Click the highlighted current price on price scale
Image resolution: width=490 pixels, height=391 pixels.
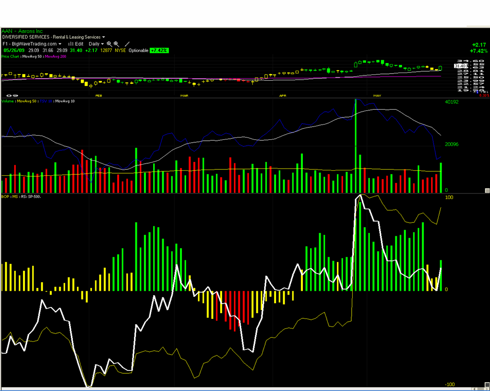point(460,66)
